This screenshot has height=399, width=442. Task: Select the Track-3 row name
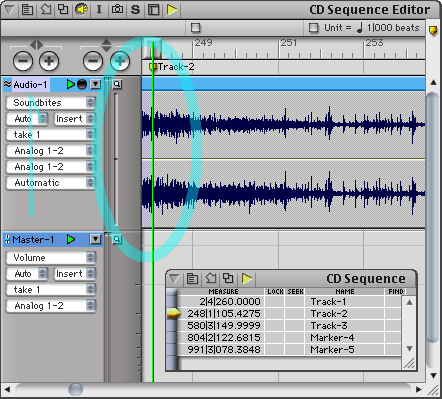click(329, 326)
